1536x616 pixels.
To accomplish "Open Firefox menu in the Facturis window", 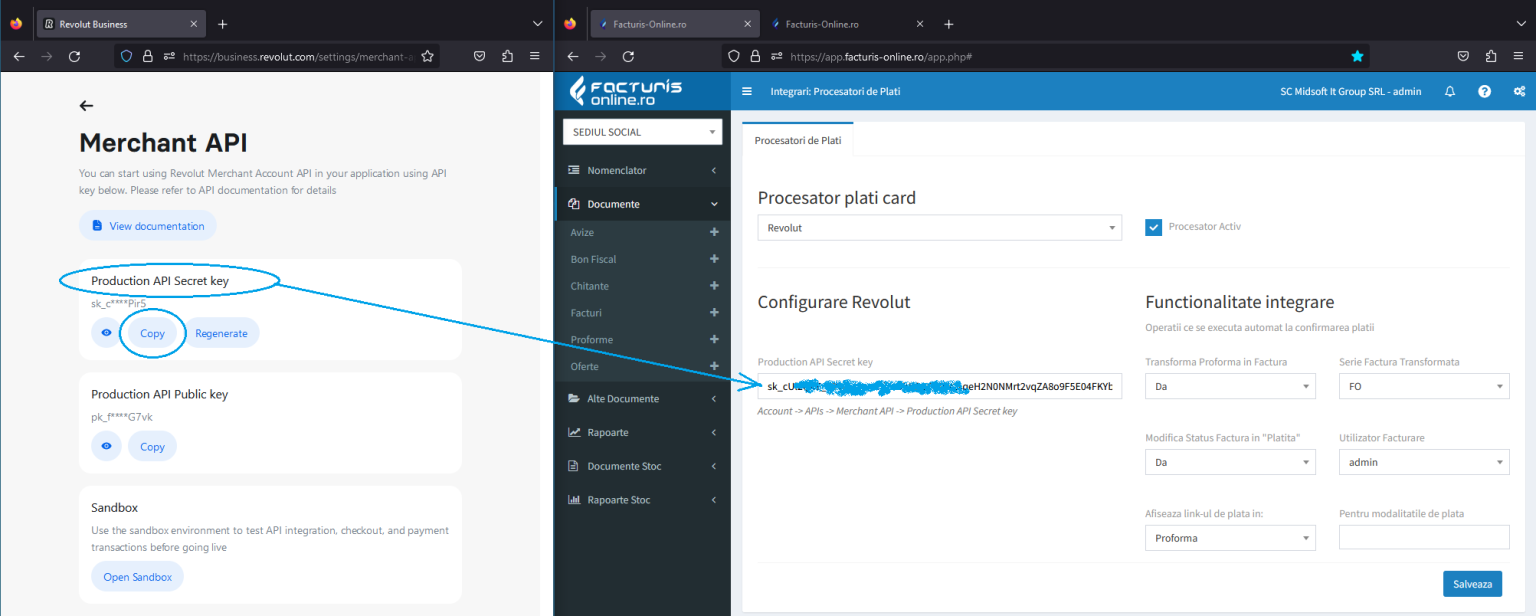I will (x=1519, y=57).
